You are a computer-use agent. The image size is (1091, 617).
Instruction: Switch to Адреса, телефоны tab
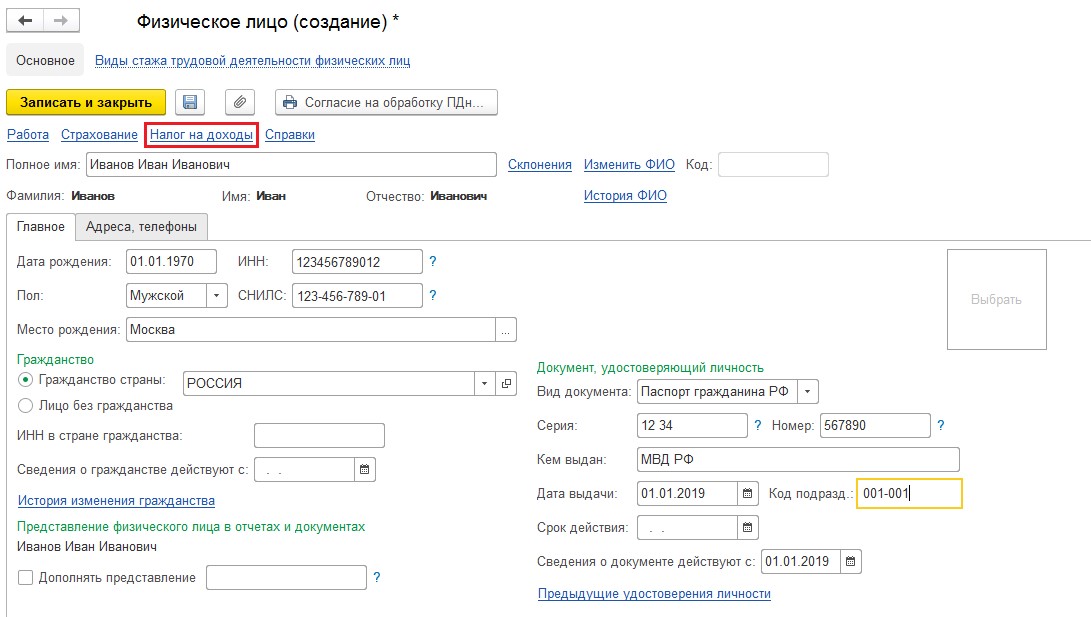pos(141,227)
